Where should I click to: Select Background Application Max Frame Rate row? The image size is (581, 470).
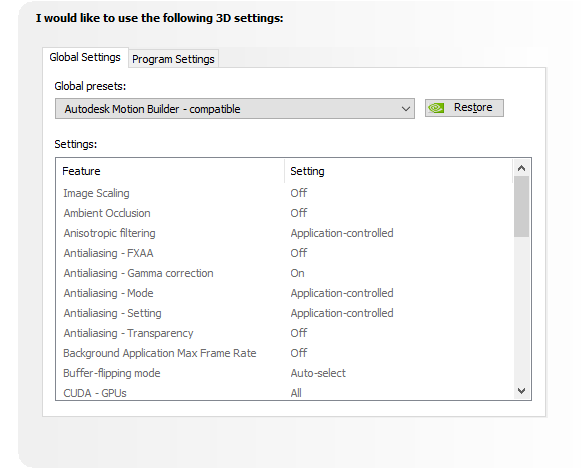coord(285,353)
